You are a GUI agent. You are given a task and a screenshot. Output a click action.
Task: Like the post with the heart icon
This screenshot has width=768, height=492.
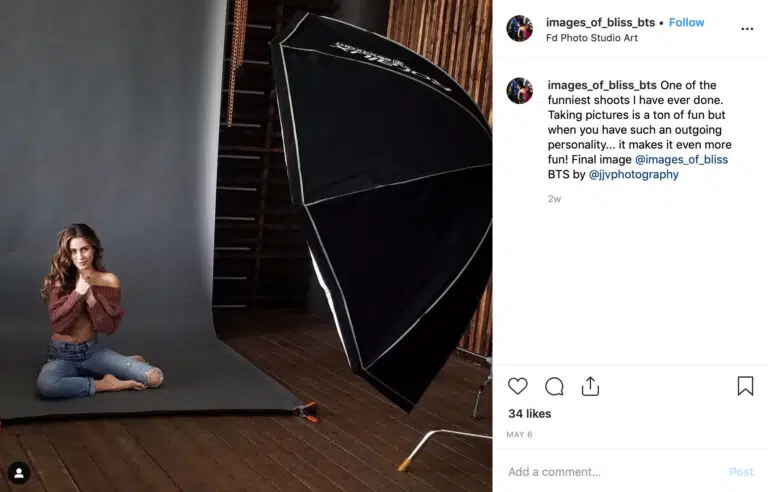(x=517, y=386)
